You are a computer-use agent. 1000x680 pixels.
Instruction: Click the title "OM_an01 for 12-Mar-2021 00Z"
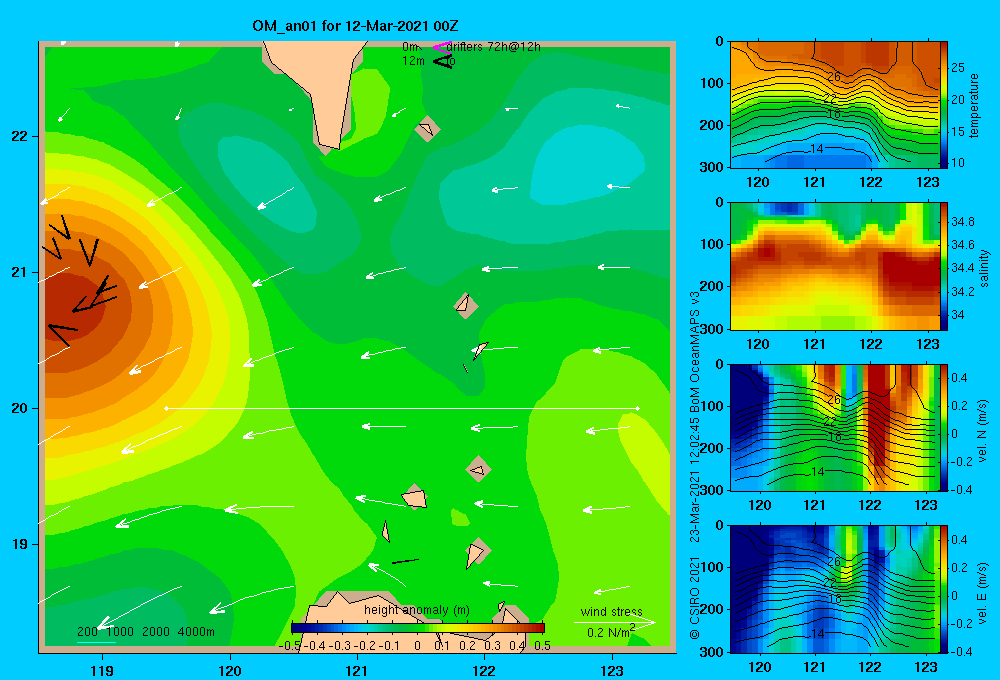355,26
